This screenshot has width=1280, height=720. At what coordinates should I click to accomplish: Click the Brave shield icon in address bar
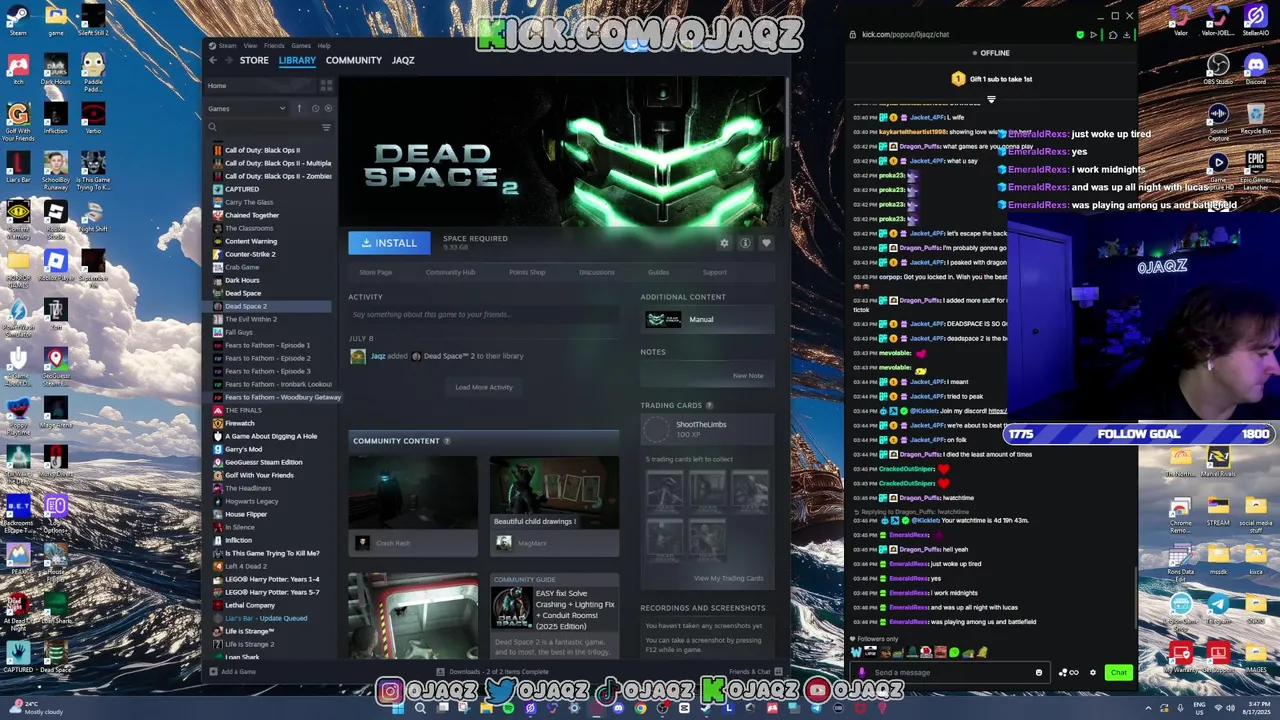[1080, 34]
